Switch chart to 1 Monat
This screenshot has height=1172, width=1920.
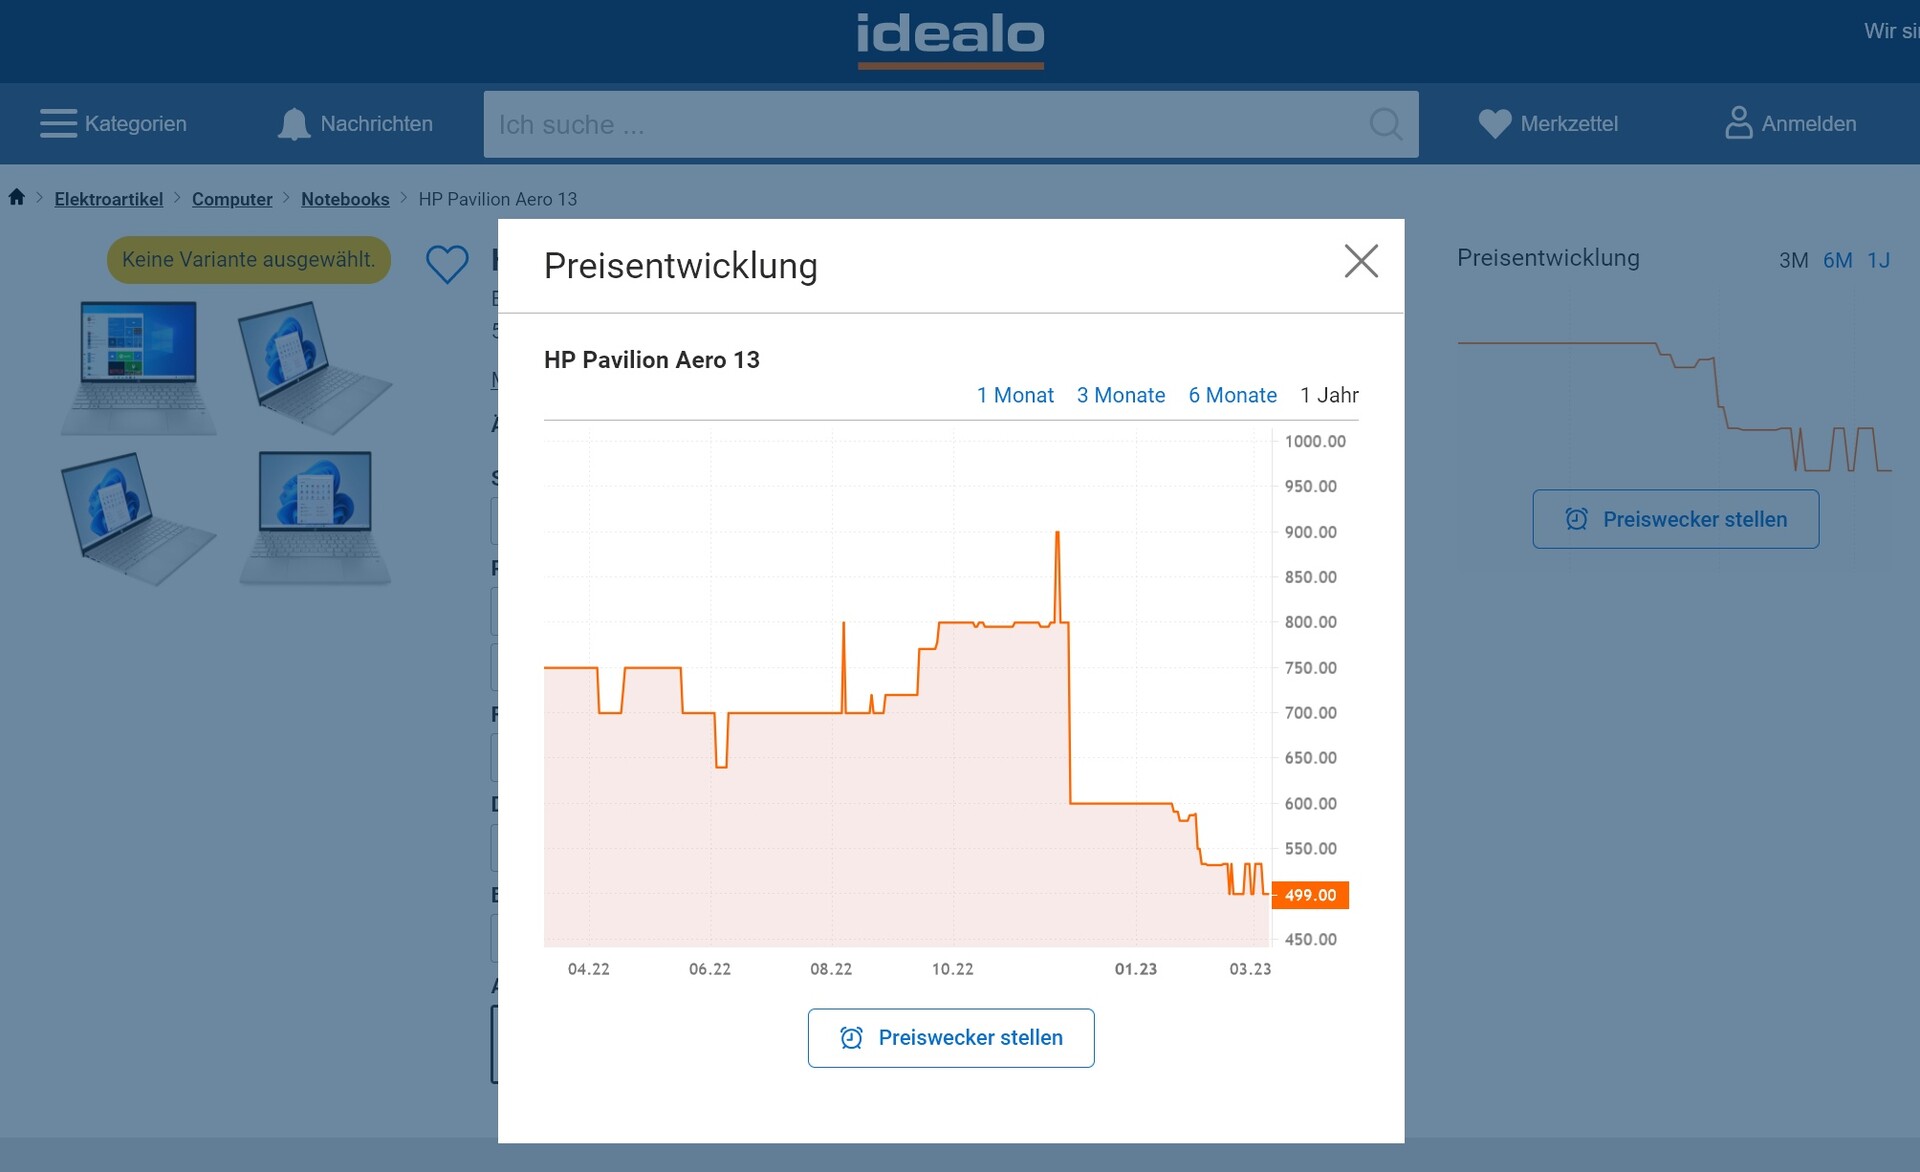(1015, 395)
